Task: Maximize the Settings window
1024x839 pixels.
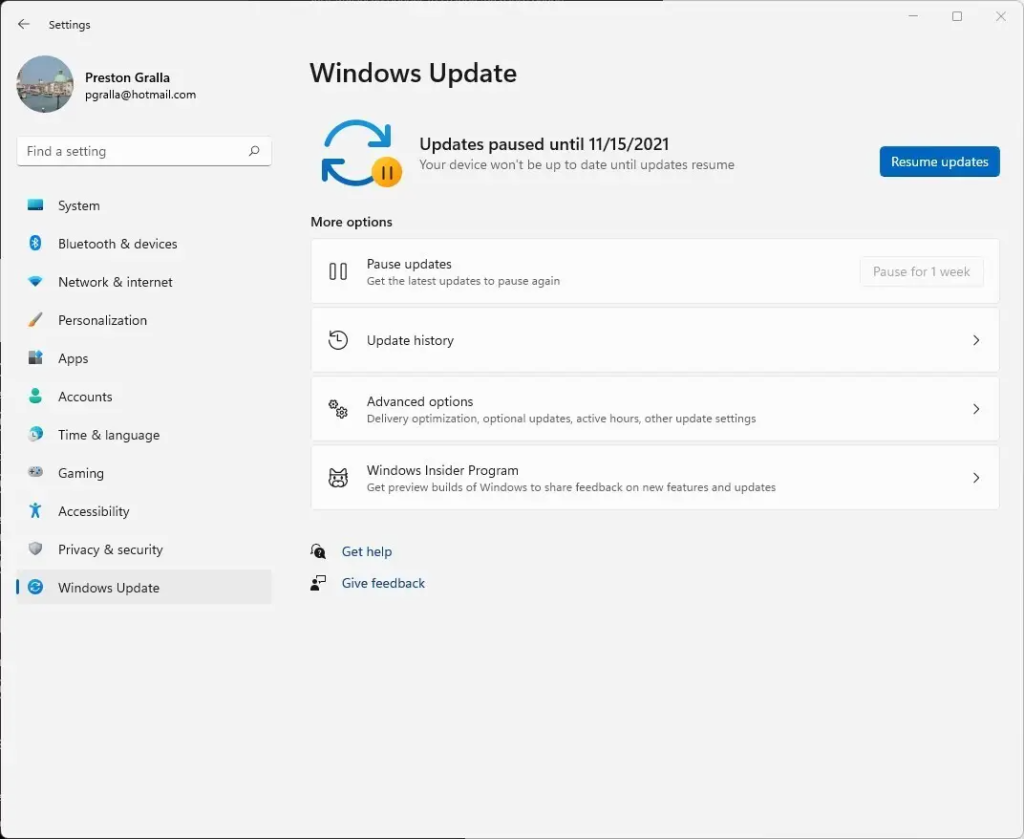Action: coord(957,16)
